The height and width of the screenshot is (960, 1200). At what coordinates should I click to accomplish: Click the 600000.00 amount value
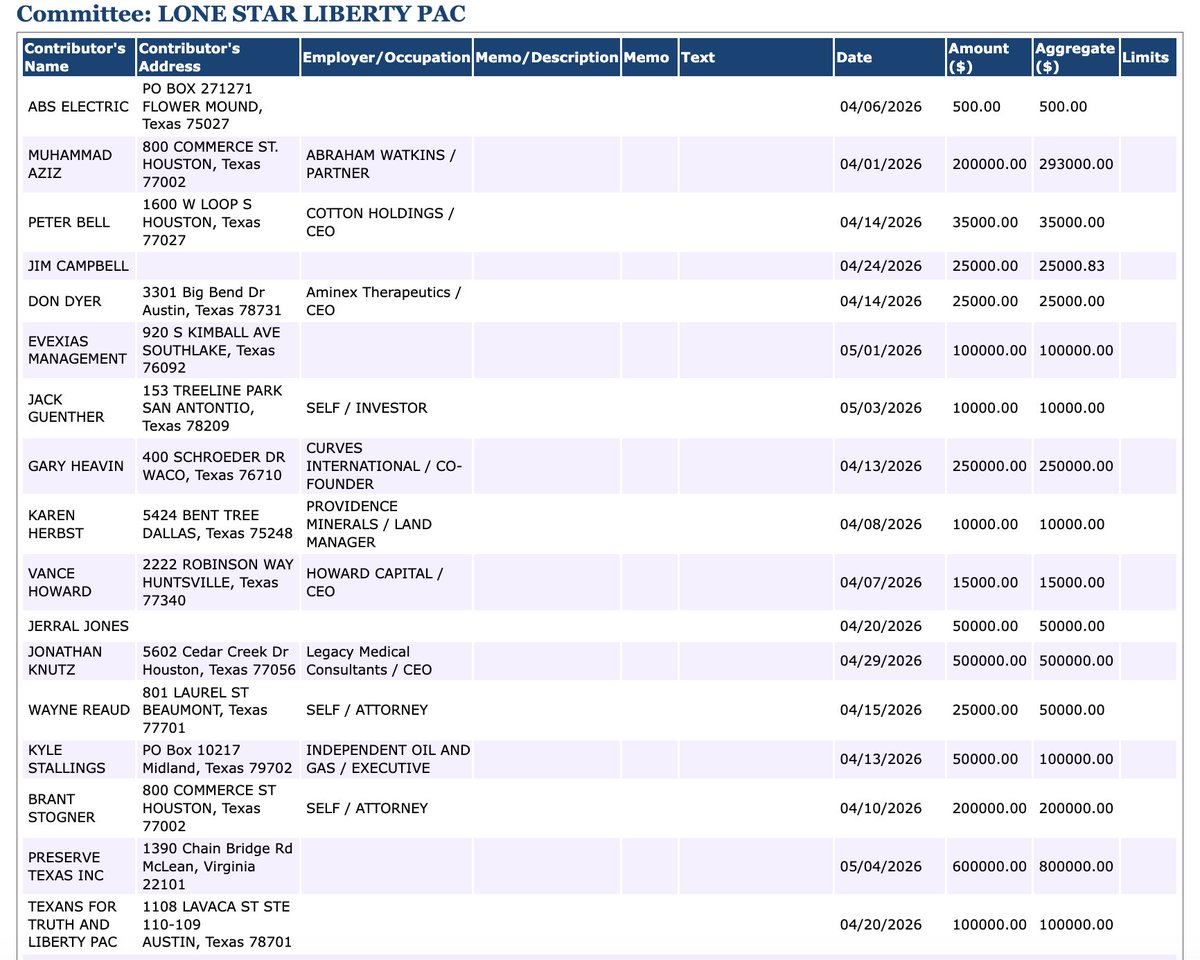(989, 866)
